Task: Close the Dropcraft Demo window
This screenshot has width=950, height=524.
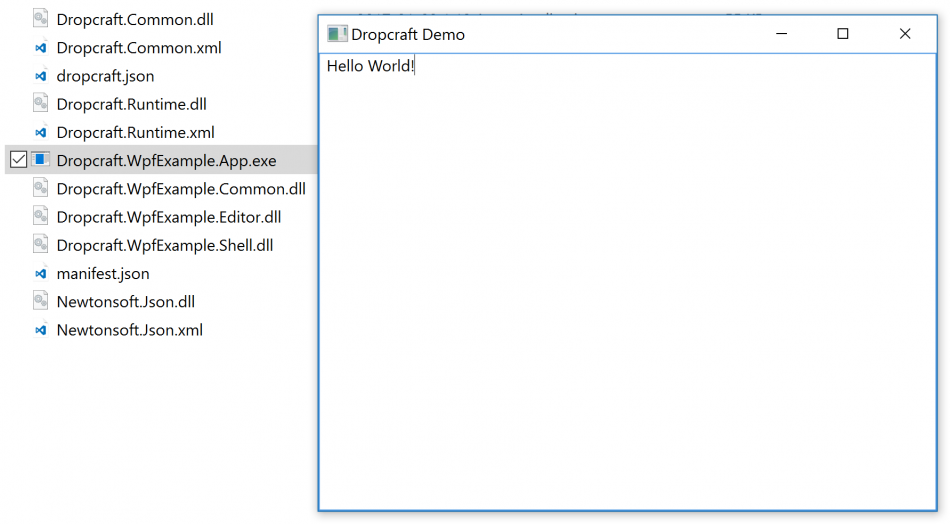Action: click(905, 34)
